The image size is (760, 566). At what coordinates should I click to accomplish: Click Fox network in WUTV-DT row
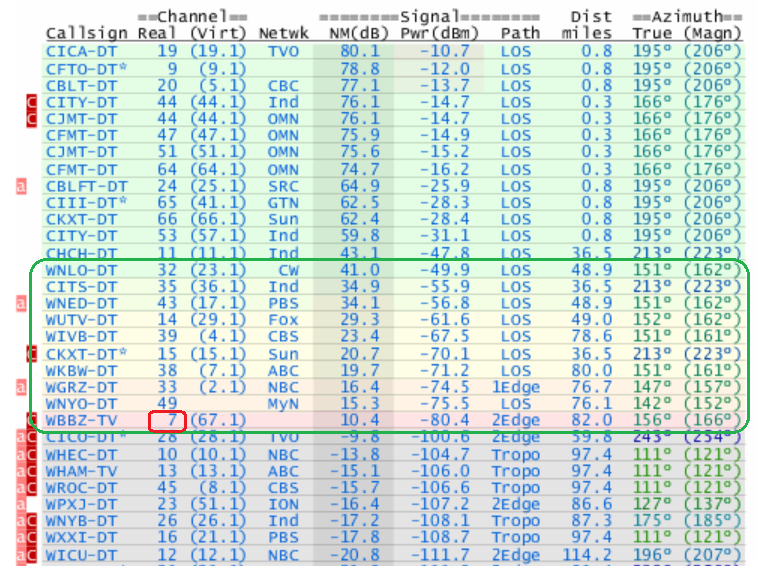click(x=283, y=320)
